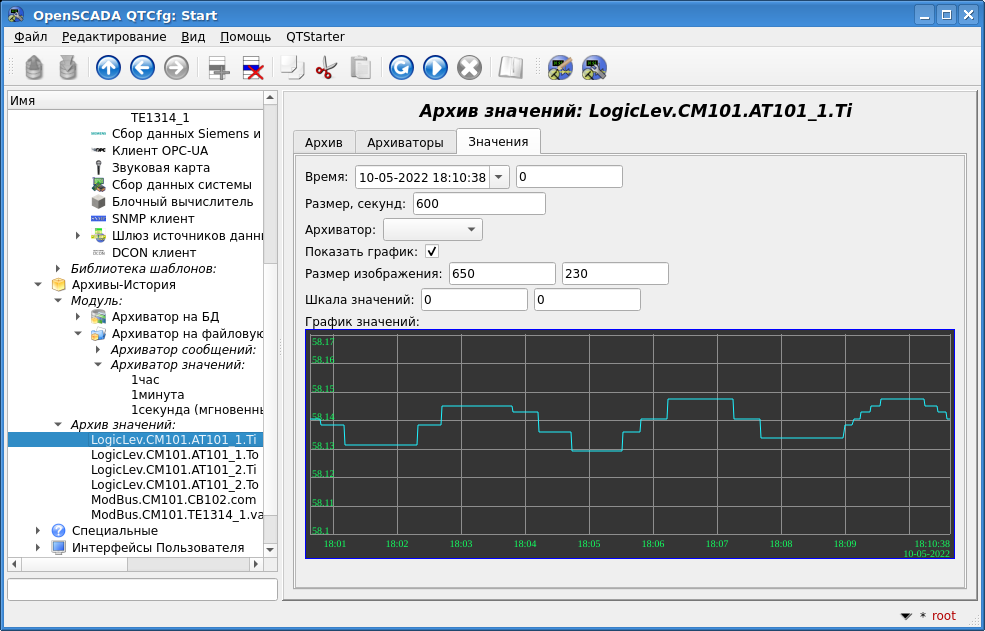Select 'LogicLev.CM101.AT101_2.Ti' in the tree

[173, 469]
